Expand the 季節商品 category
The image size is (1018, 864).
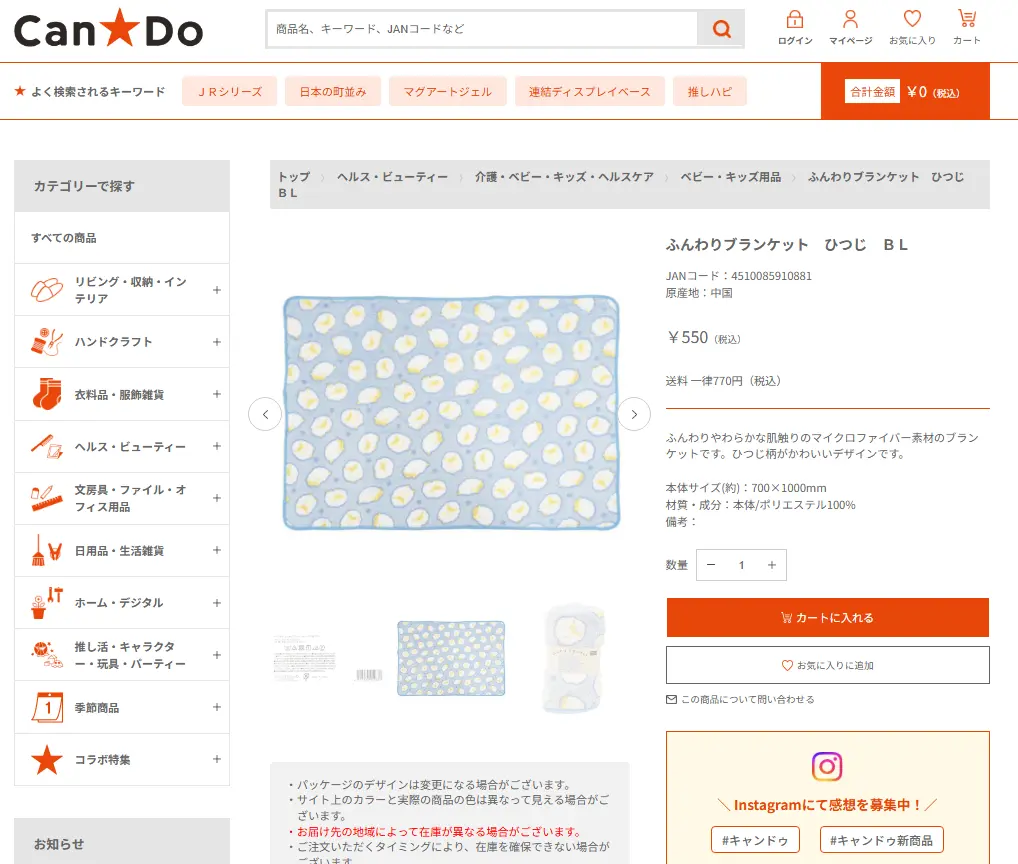[217, 707]
